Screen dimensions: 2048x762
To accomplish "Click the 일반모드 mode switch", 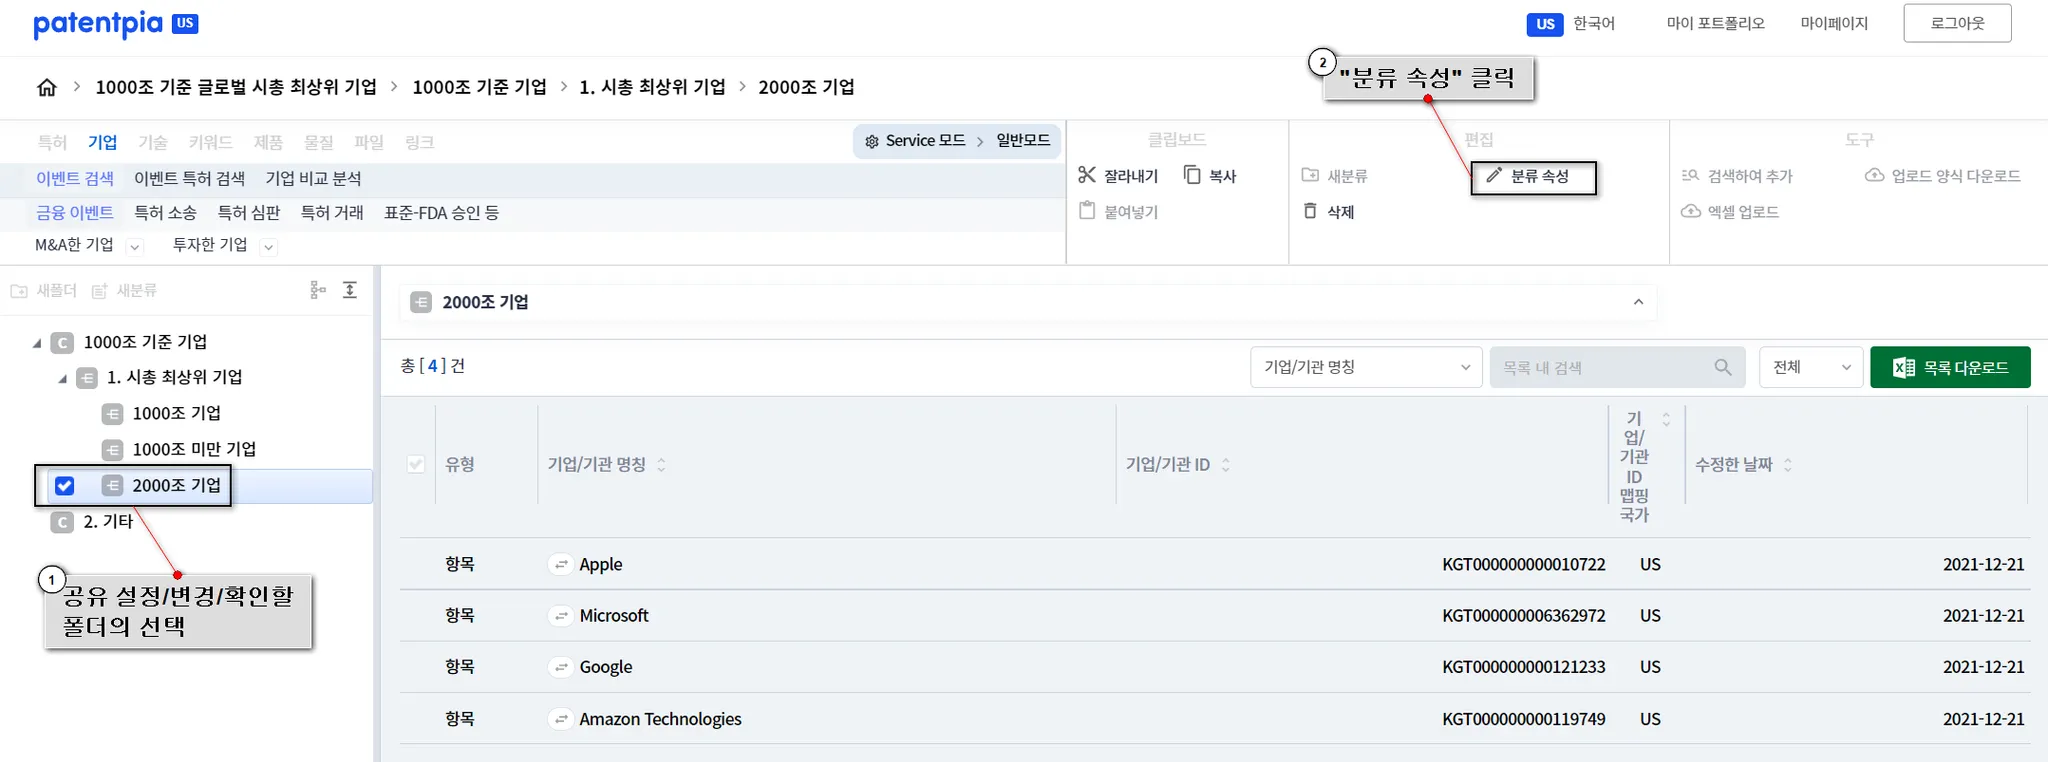I will tap(1023, 140).
